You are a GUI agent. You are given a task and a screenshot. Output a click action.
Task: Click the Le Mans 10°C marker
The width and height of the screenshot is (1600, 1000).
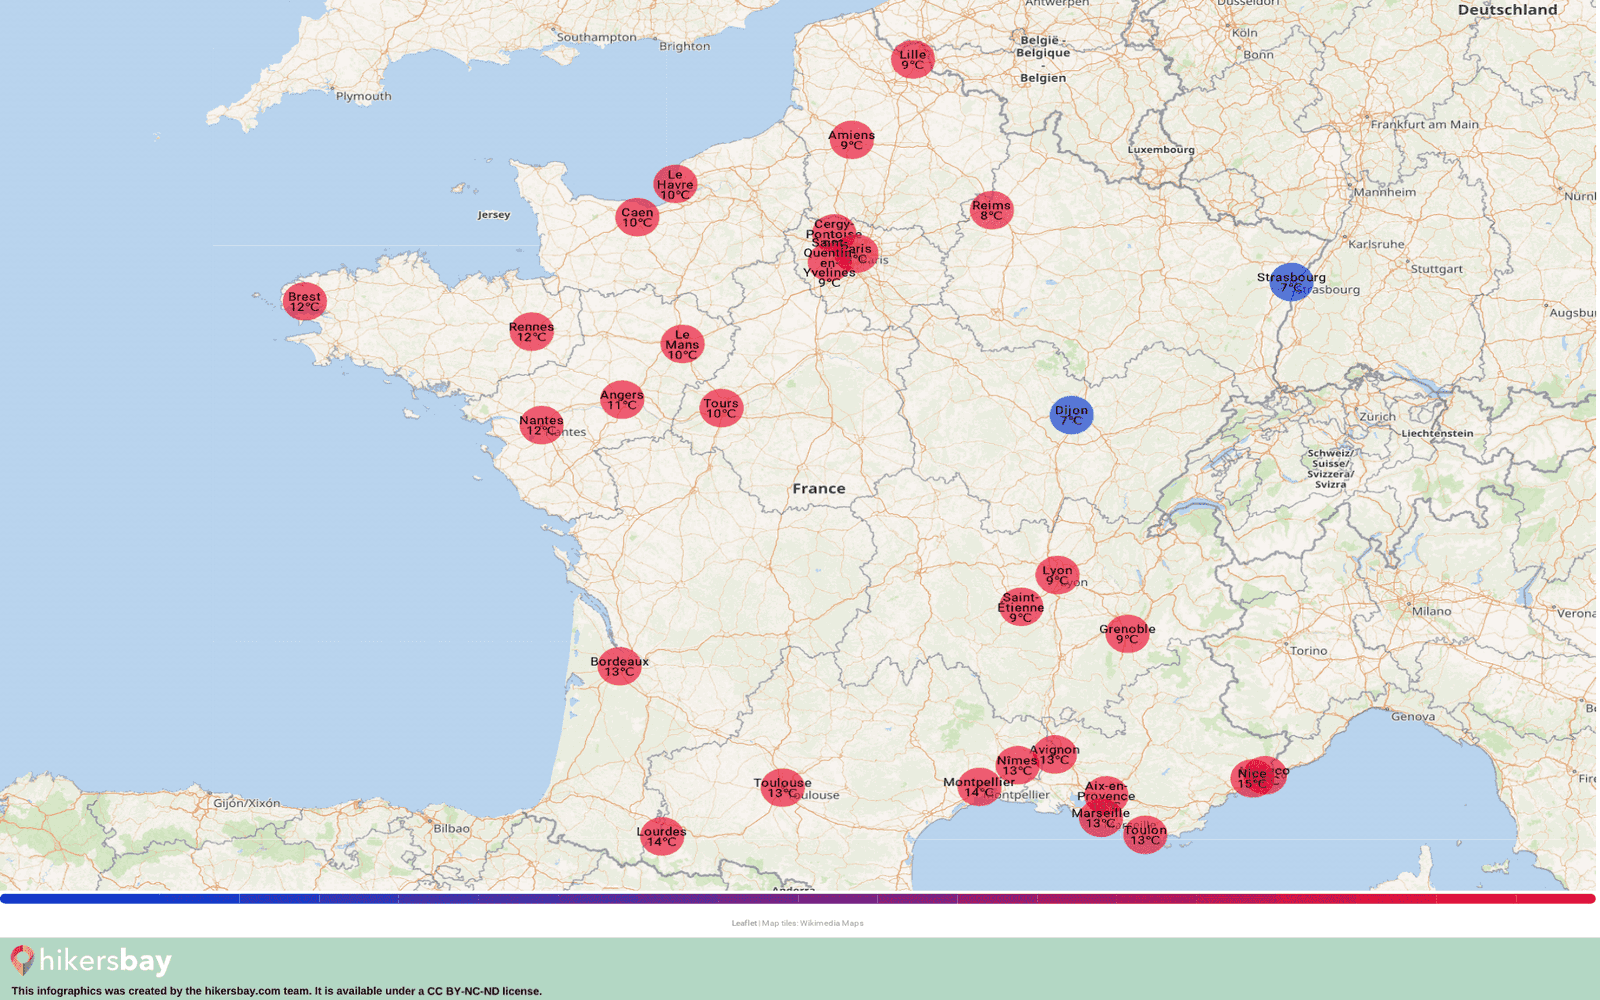coord(682,344)
